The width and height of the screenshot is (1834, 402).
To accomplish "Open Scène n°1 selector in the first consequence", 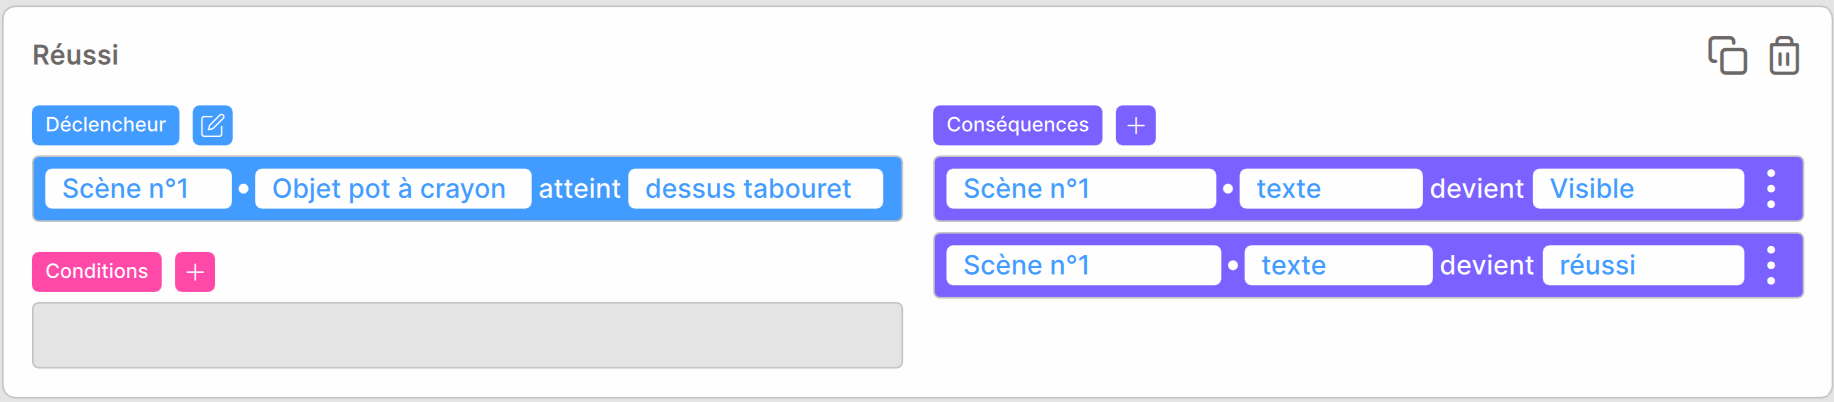I will 1081,188.
